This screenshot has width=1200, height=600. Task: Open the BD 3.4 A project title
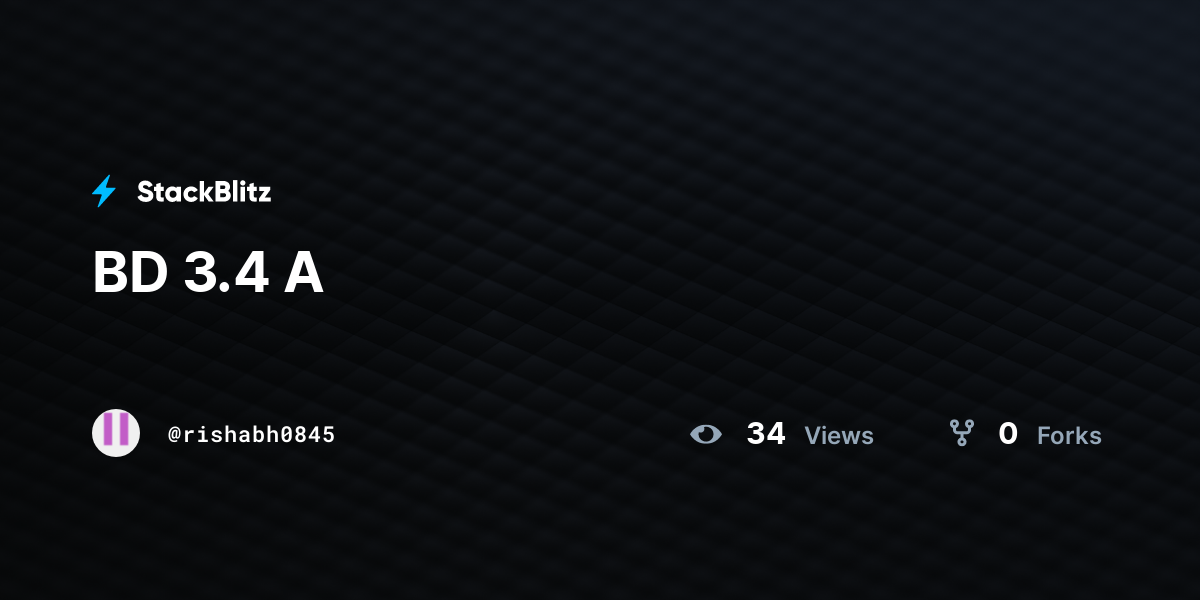(208, 273)
